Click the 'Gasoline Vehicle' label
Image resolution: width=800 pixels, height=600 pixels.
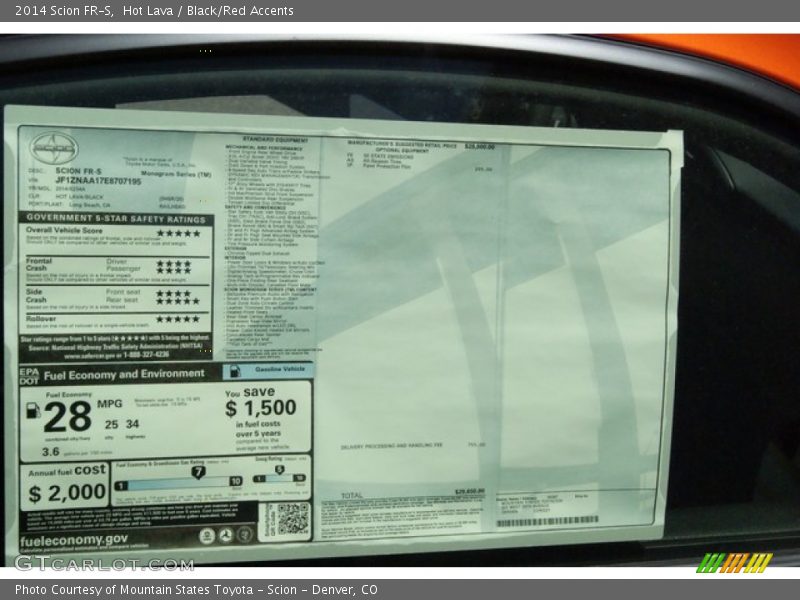280,369
